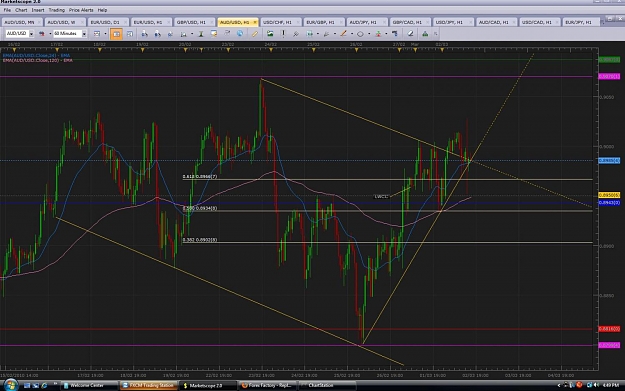Viewport: 625px width, 391px height.
Task: Select the yellow pencil tool
Action: click(254, 34)
